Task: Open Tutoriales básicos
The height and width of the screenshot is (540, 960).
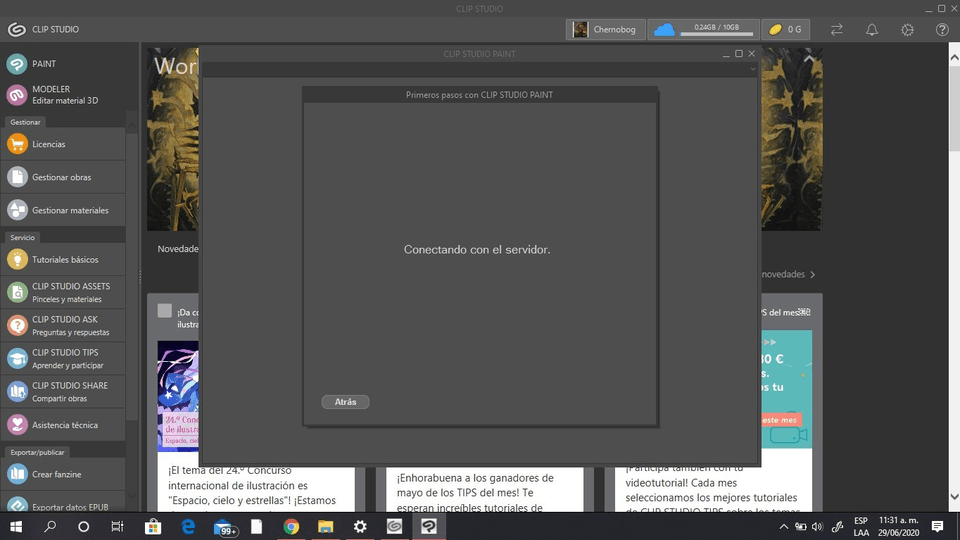Action: 65,259
